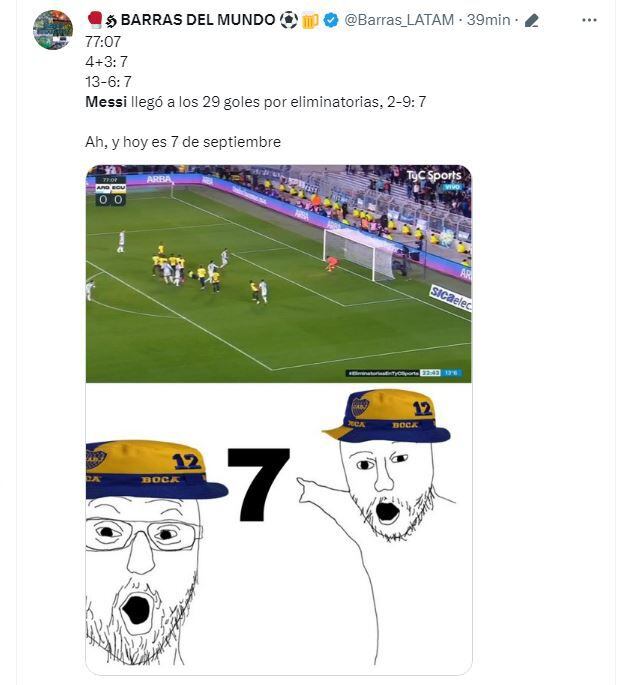
Task: Open the @Barras_LATAM handle link
Action: coord(399,20)
